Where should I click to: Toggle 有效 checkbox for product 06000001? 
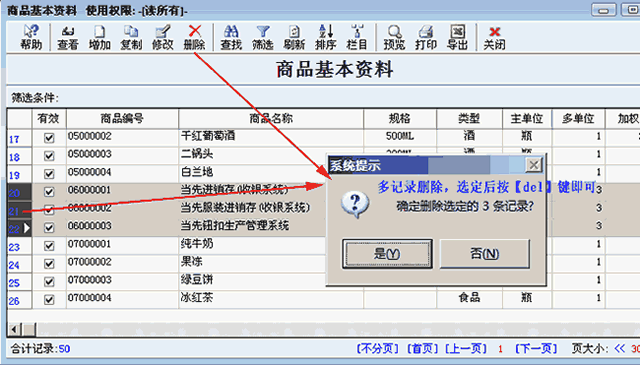point(49,192)
